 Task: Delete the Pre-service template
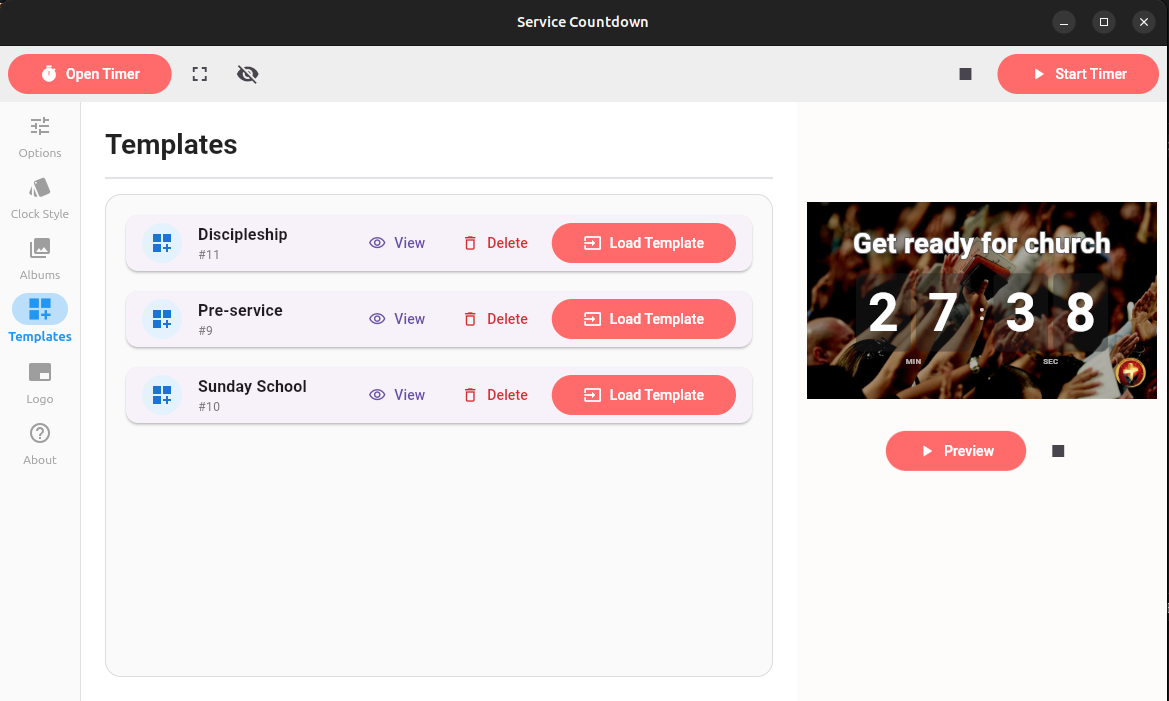click(x=495, y=319)
